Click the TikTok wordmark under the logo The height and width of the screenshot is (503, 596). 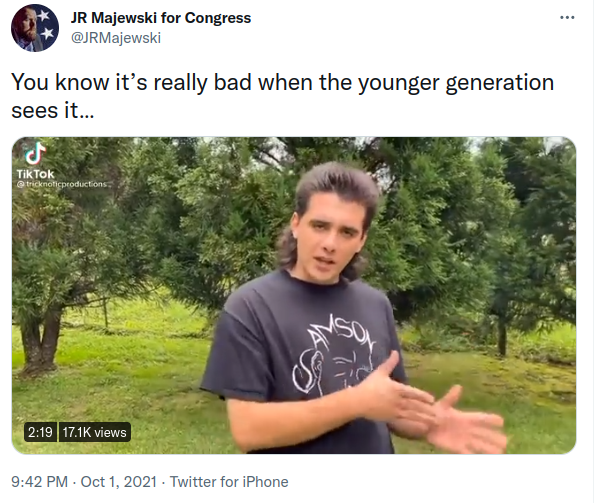point(35,174)
